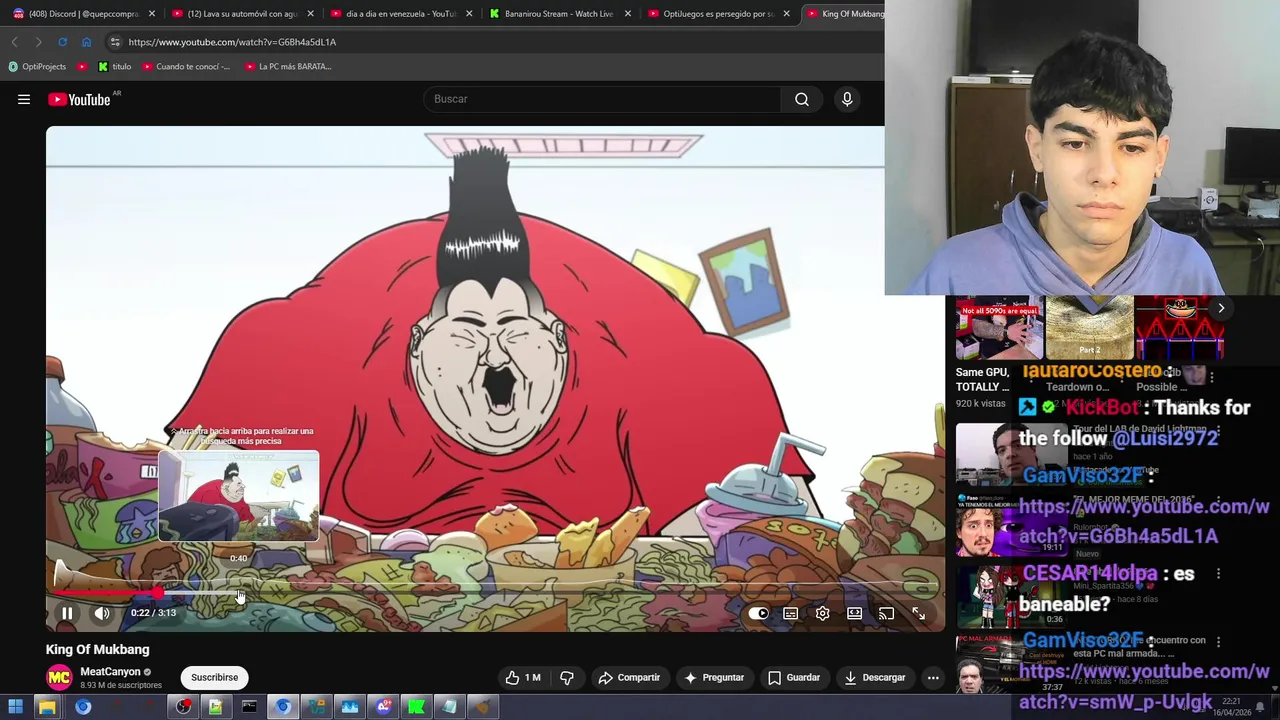
Task: Switch to the OptiJuegos es persegido tab
Action: click(716, 14)
